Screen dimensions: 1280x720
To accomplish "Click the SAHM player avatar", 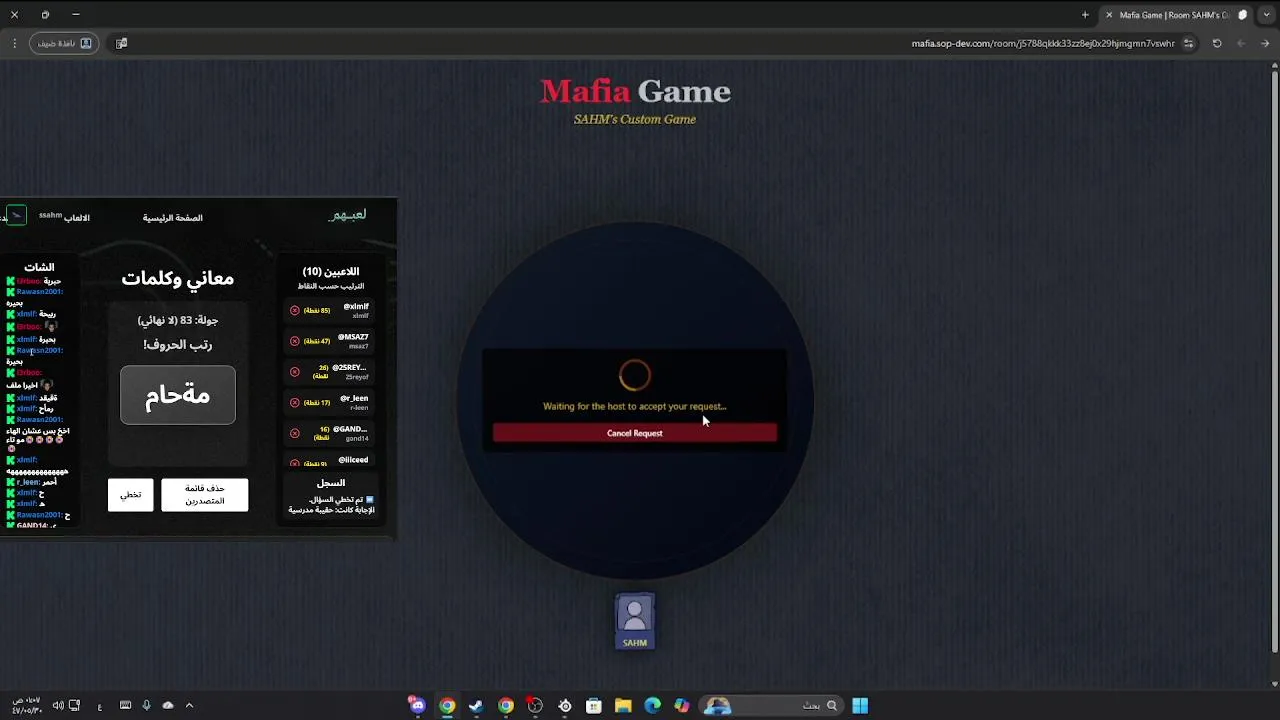I will pyautogui.click(x=635, y=621).
